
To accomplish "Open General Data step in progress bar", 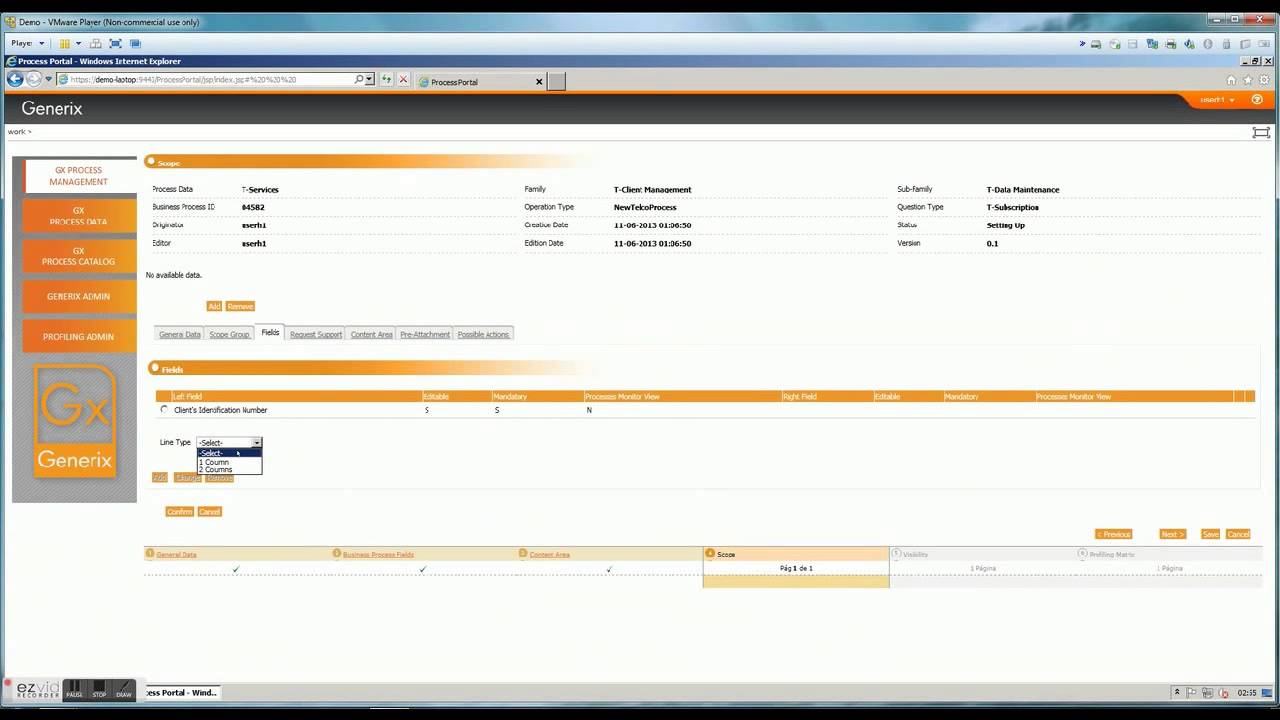I will (x=176, y=554).
